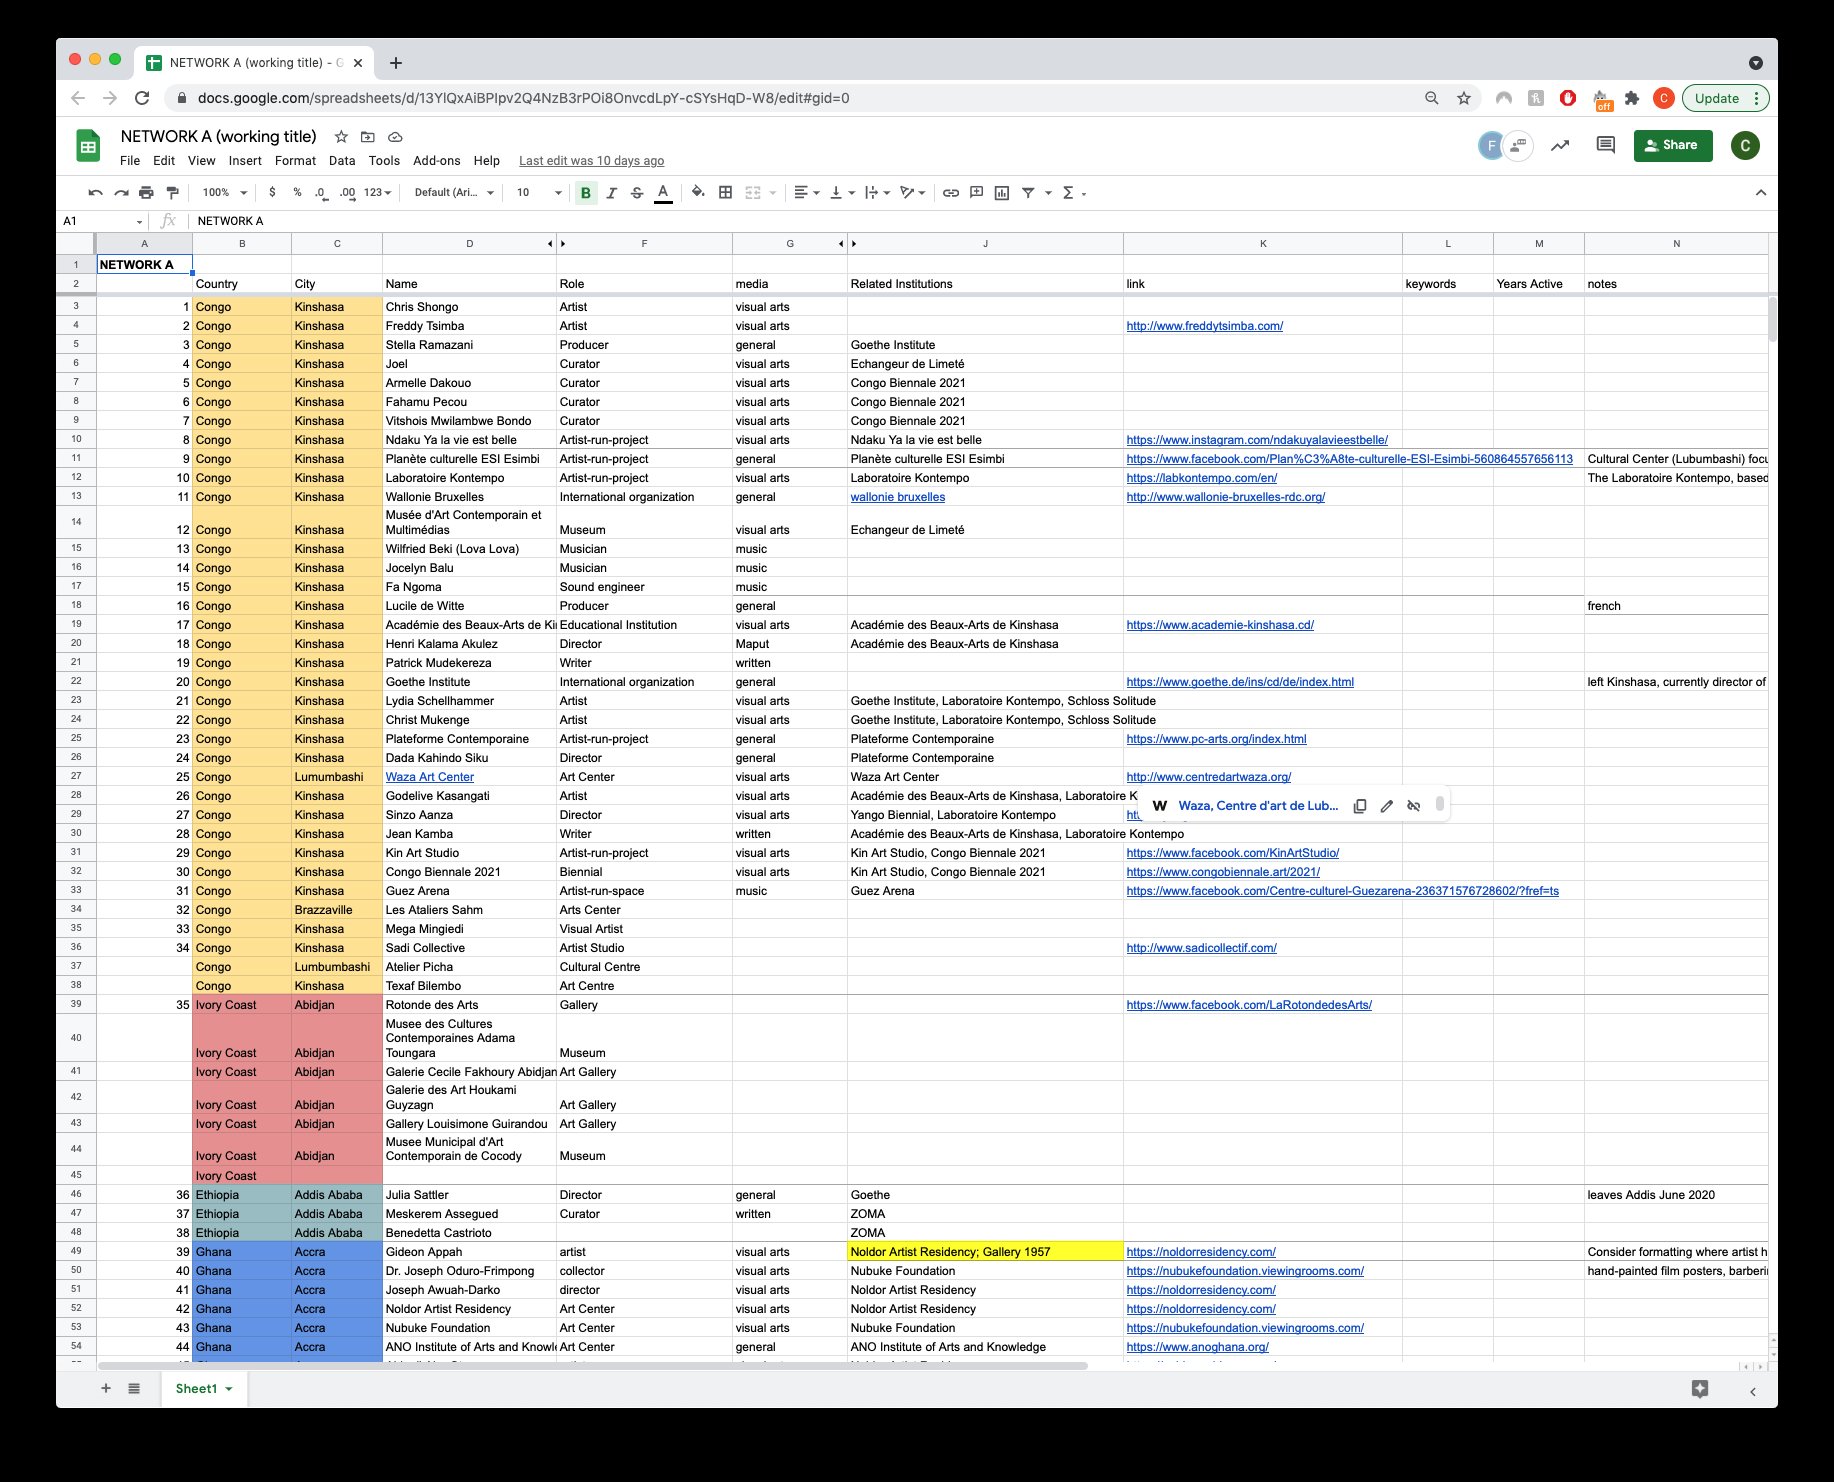Open the vertical align dropdown
This screenshot has height=1482, width=1834.
coord(842,193)
